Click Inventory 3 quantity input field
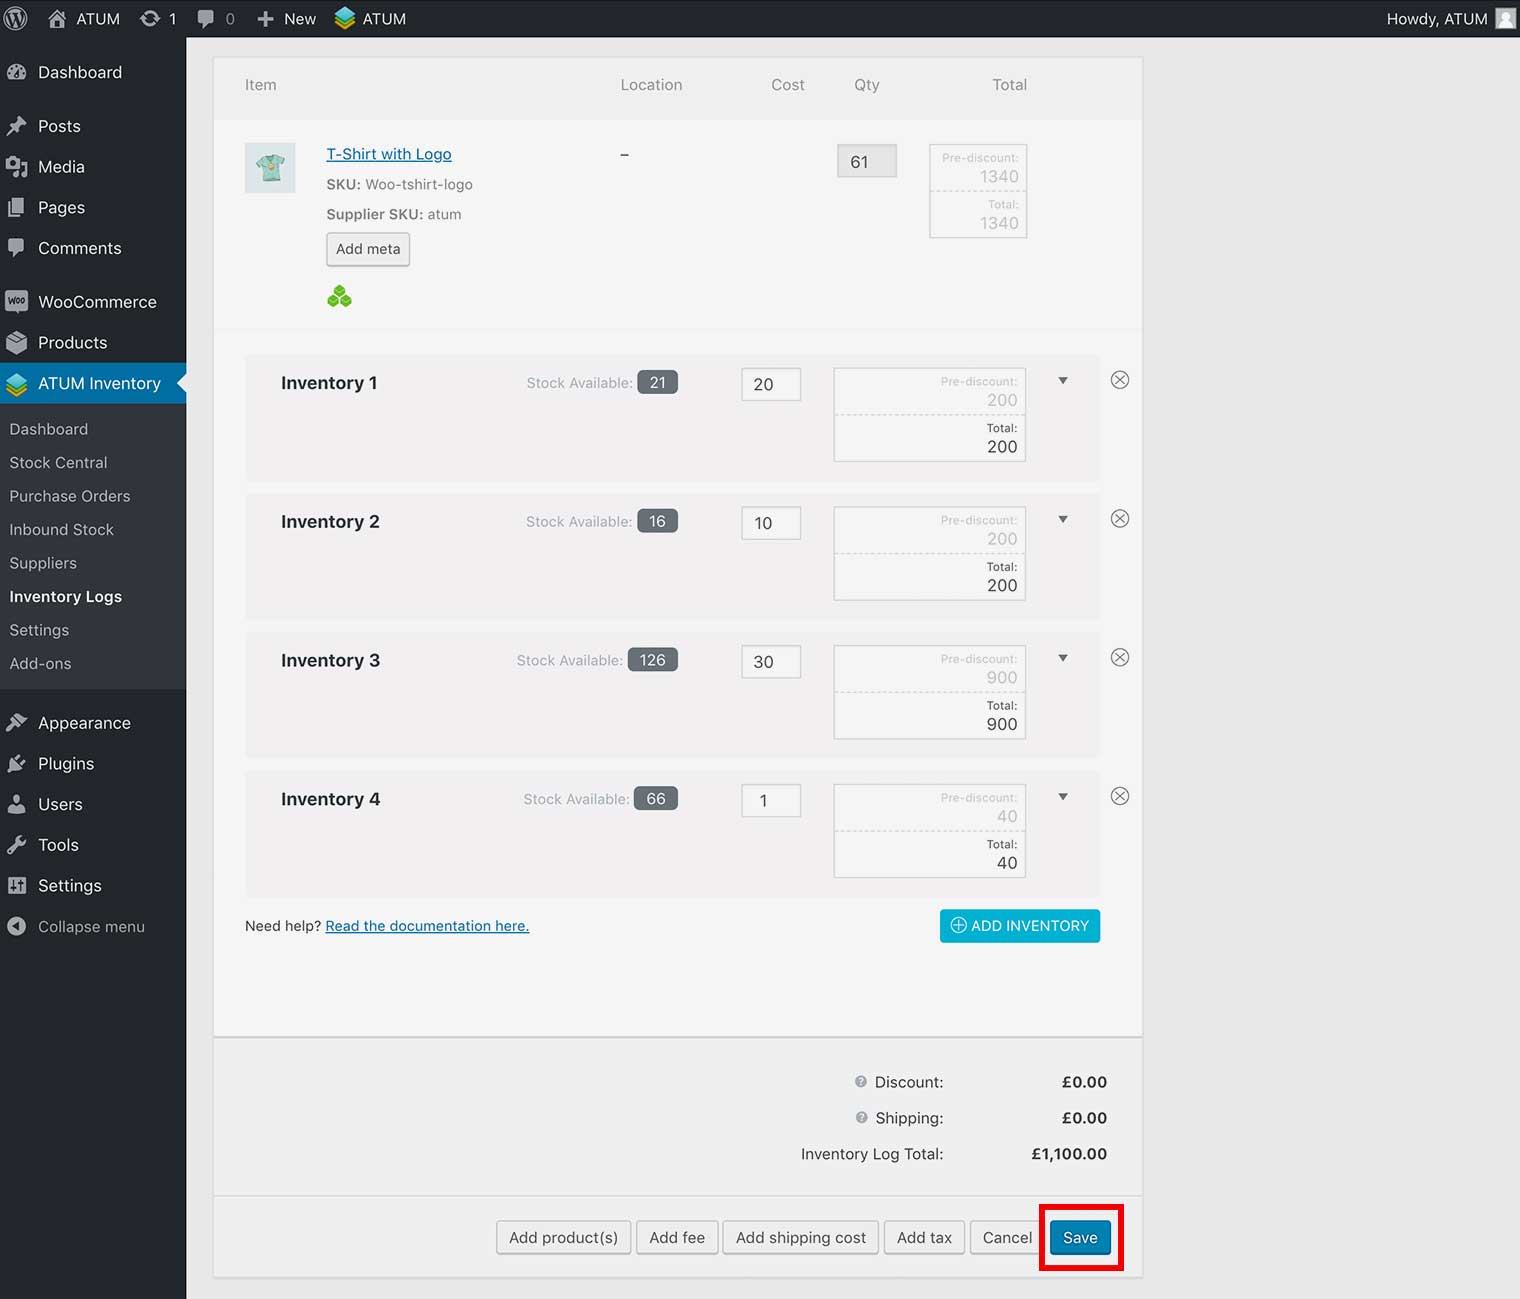 click(770, 662)
